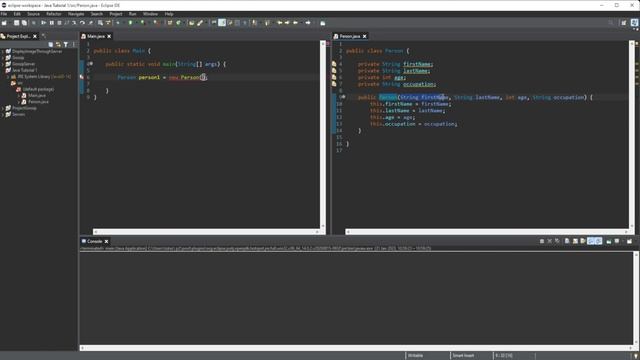This screenshot has width=640, height=360.
Task: Expand the ProjectGossip project
Action: [3, 108]
